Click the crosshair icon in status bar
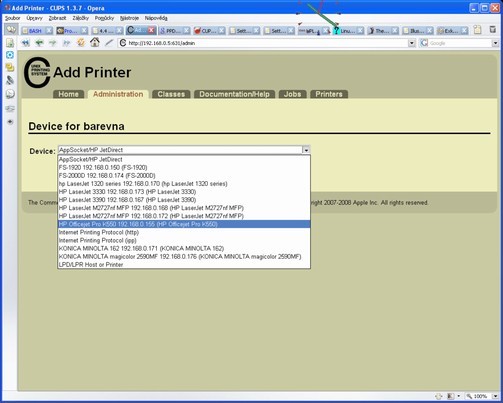Image resolution: width=503 pixels, height=403 pixels. (x=439, y=396)
